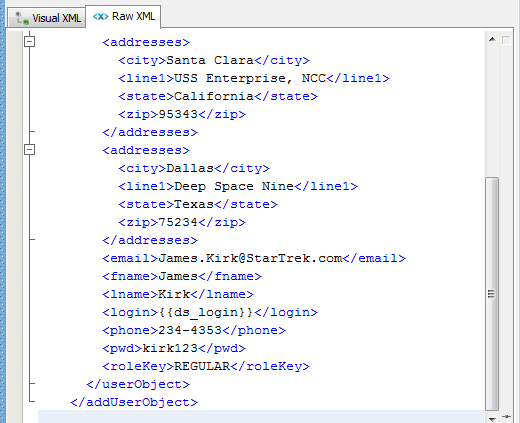Click the roleKey value REGULAR
The width and height of the screenshot is (520, 423).
(202, 366)
